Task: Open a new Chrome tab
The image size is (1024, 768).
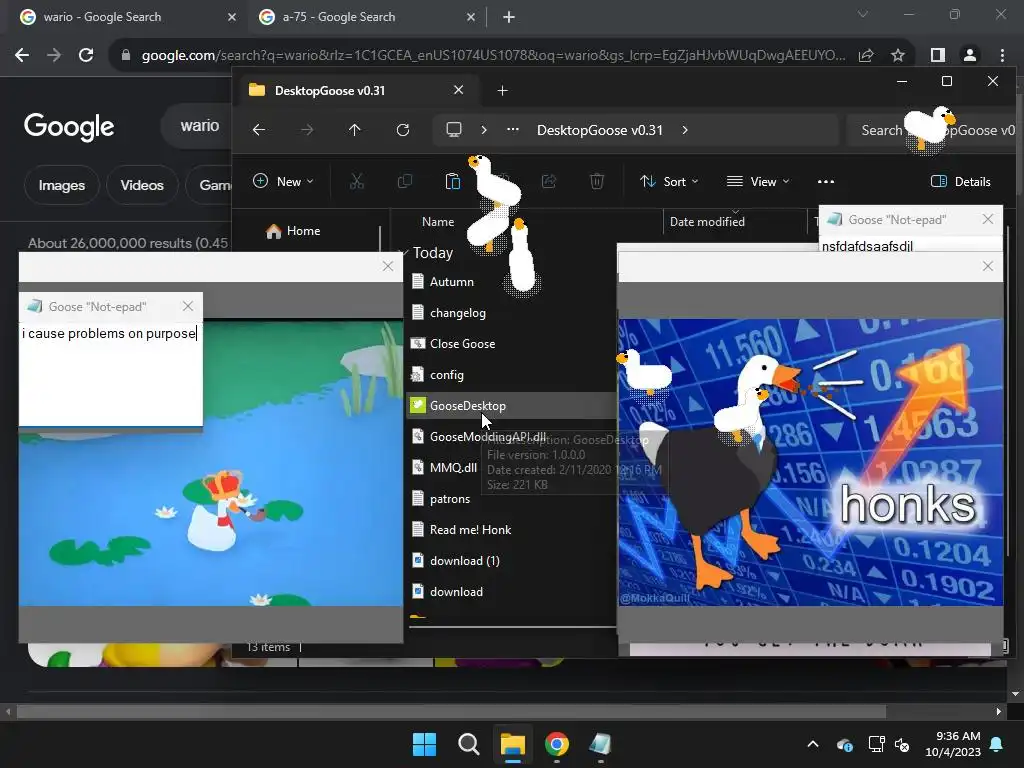Action: [509, 17]
